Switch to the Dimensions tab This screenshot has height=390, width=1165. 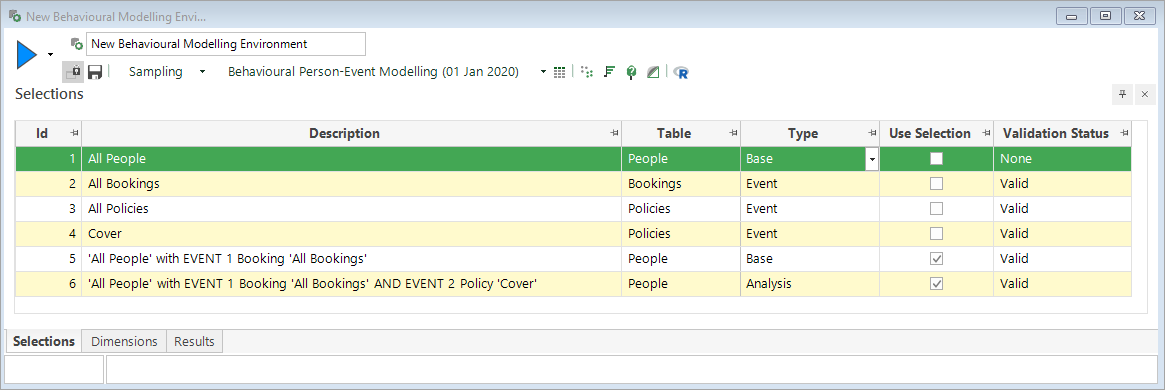[x=124, y=342]
